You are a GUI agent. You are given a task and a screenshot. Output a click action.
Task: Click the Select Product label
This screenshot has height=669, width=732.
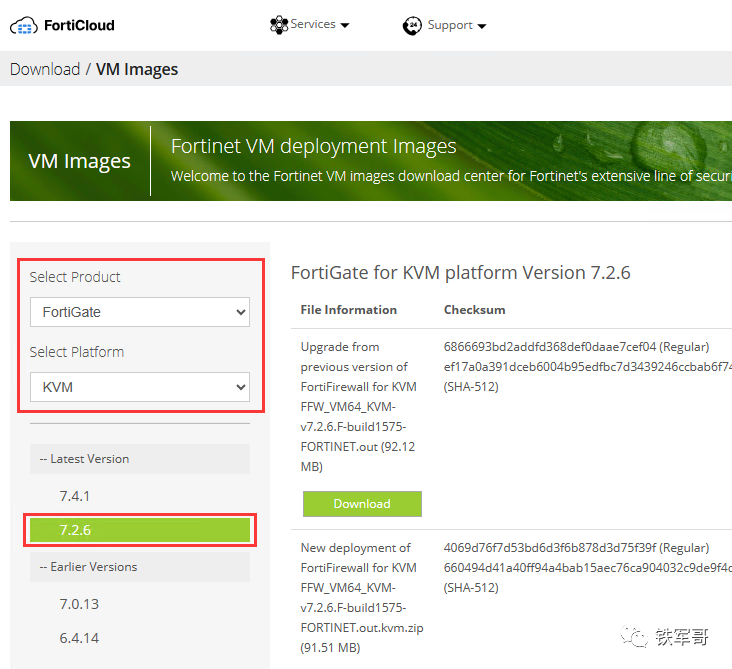[75, 277]
